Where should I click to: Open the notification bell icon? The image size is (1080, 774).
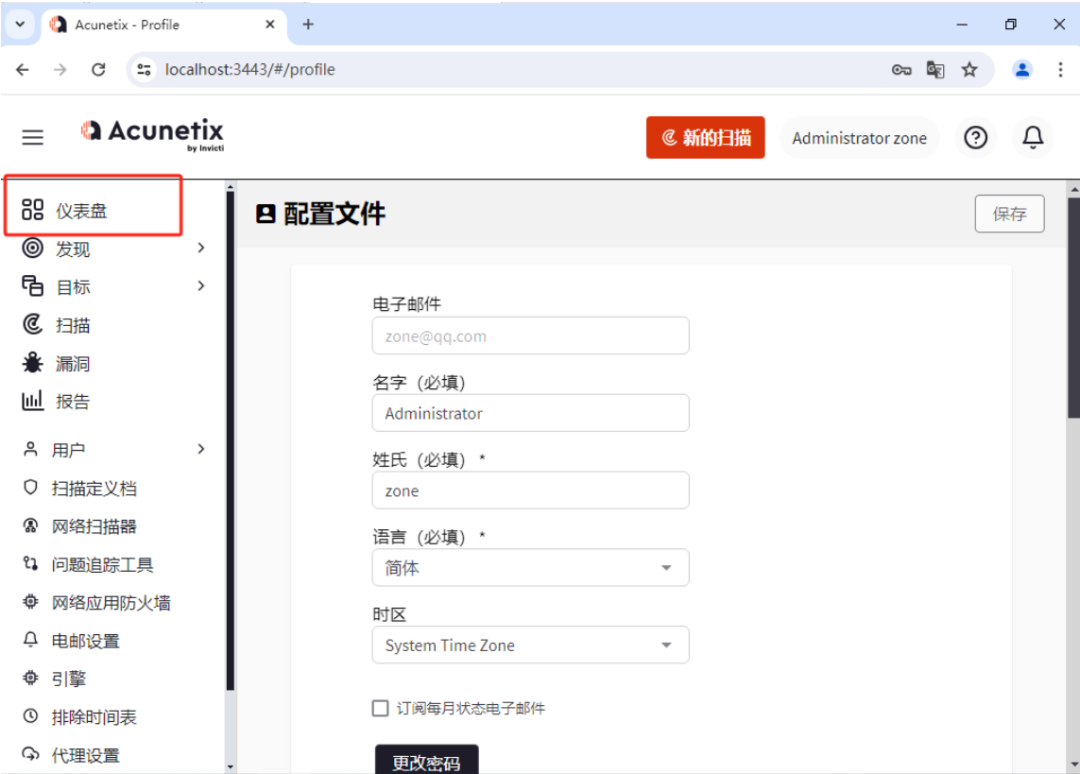coord(1033,137)
